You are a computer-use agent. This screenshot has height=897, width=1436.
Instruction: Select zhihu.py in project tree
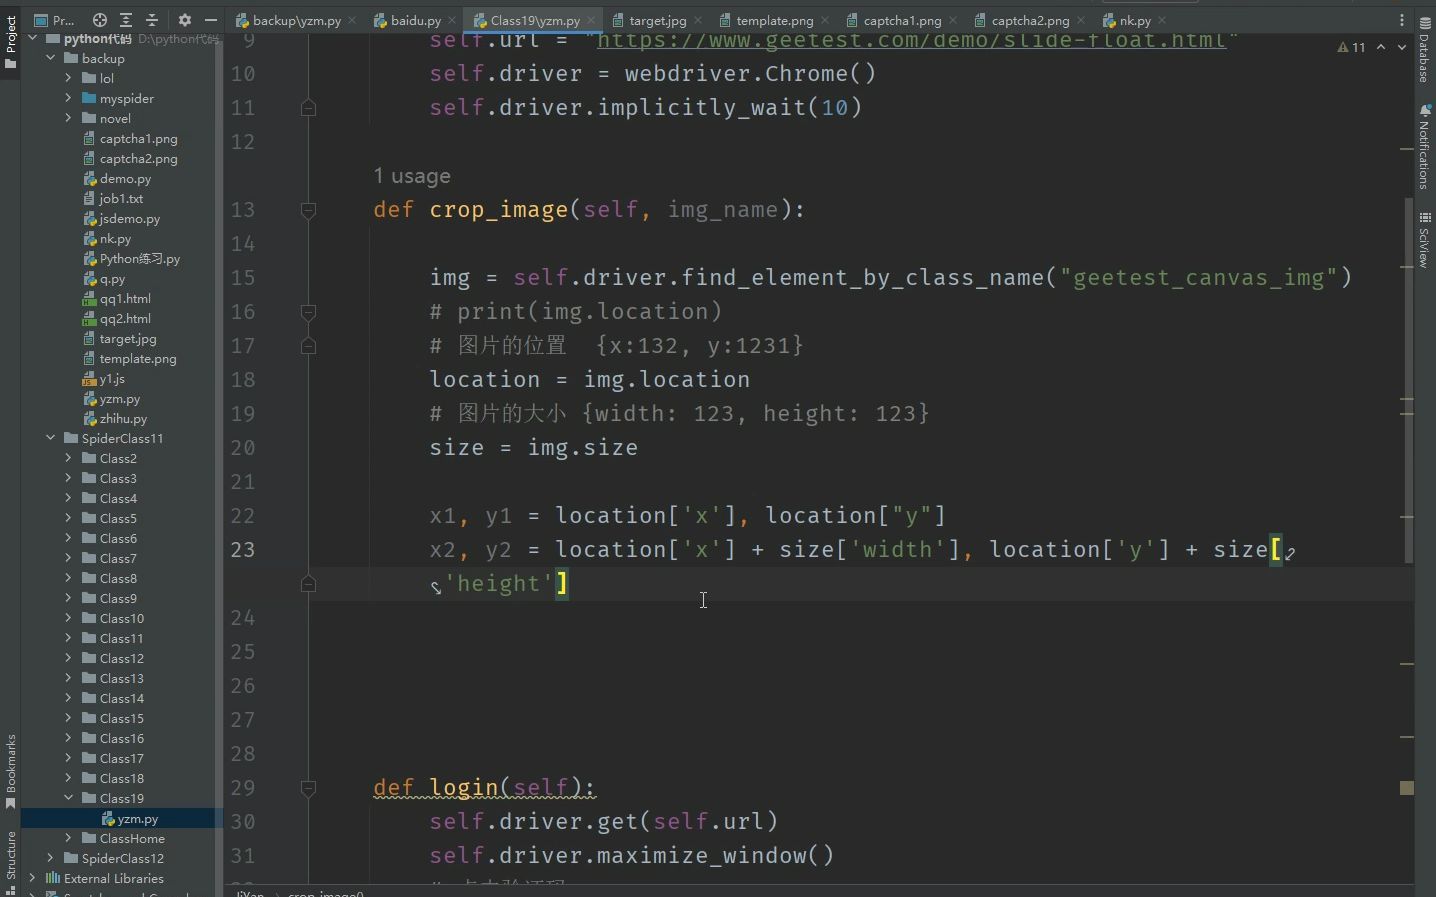[x=123, y=418]
